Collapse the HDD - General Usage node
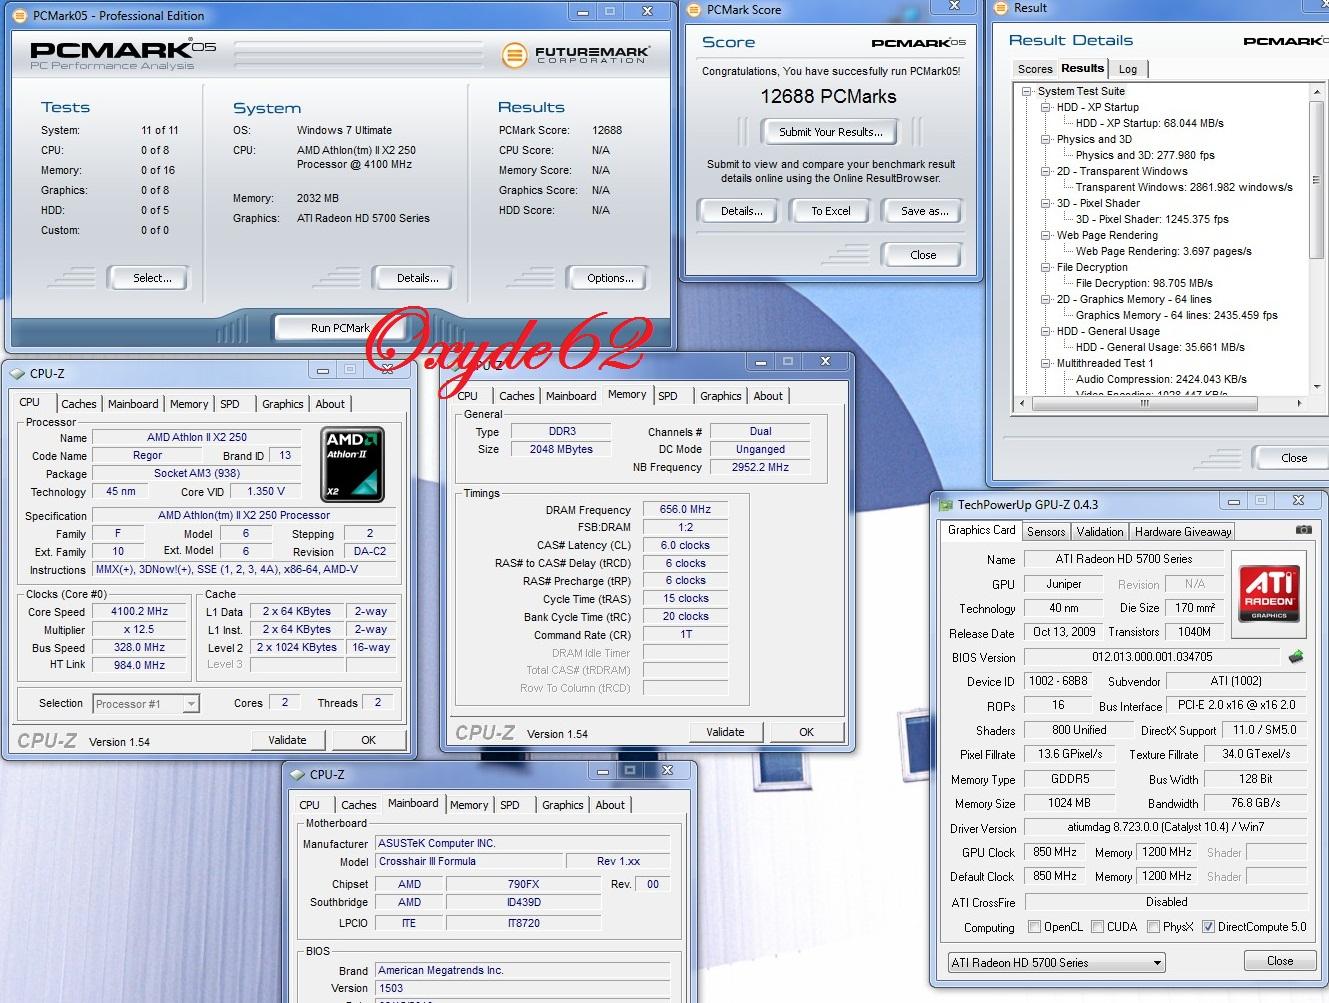This screenshot has height=1003, width=1329. [1046, 331]
